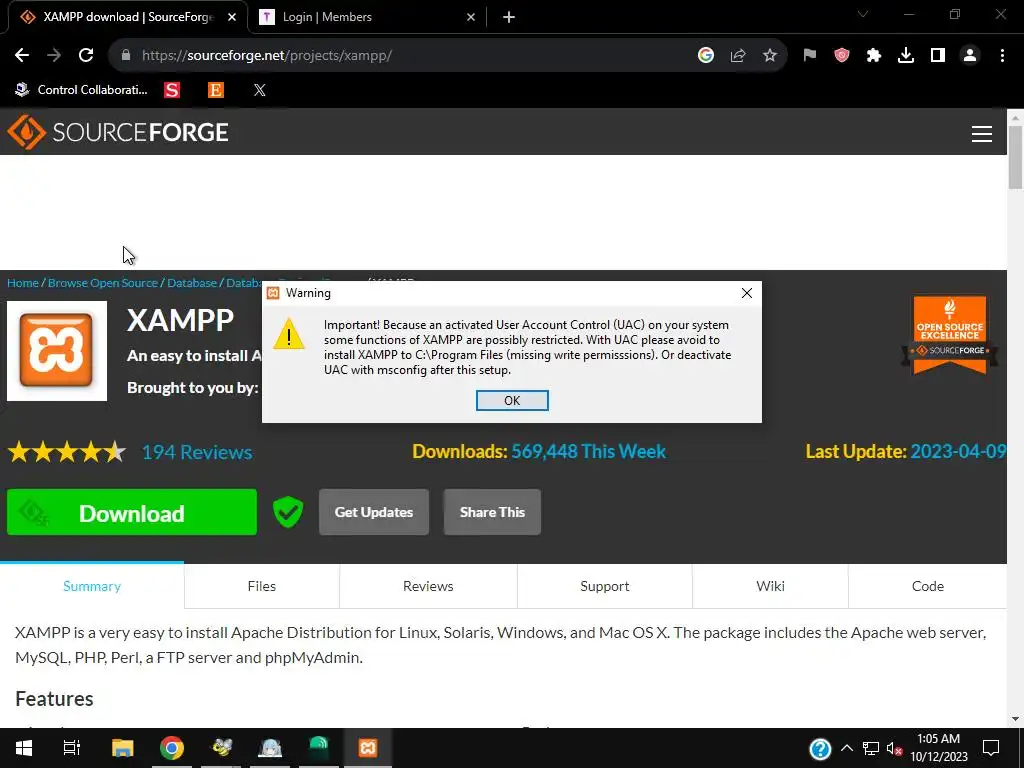This screenshot has height=768, width=1024.
Task: Open the orange E bookmark
Action: [216, 90]
